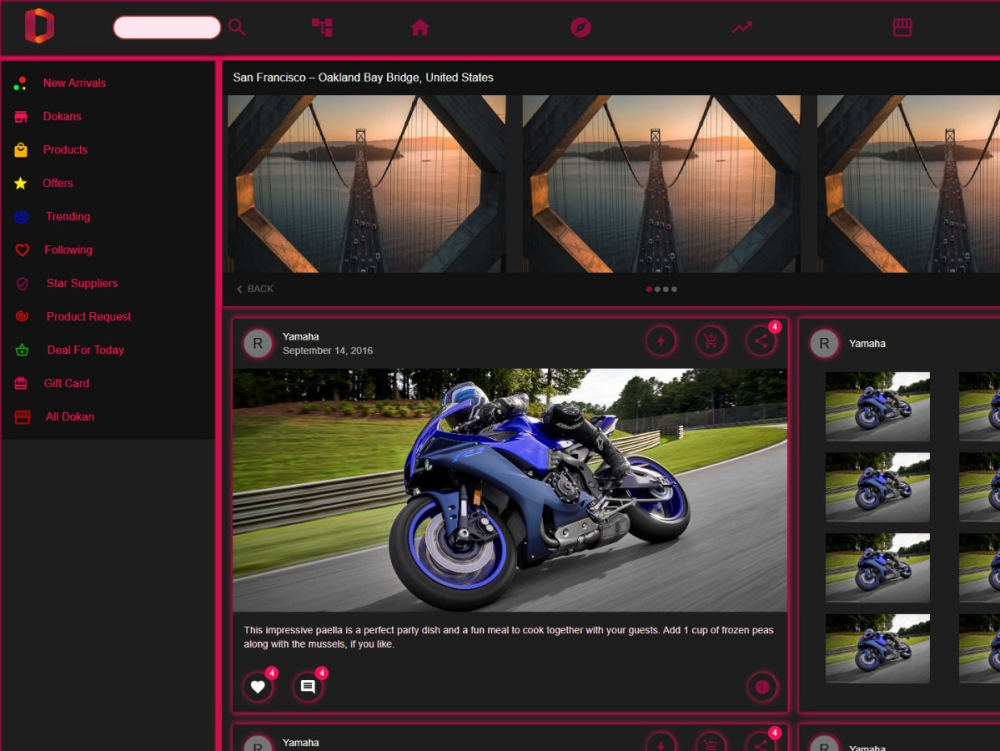Open the trending chart tab in header
Image resolution: width=1000 pixels, height=751 pixels.
tap(742, 27)
